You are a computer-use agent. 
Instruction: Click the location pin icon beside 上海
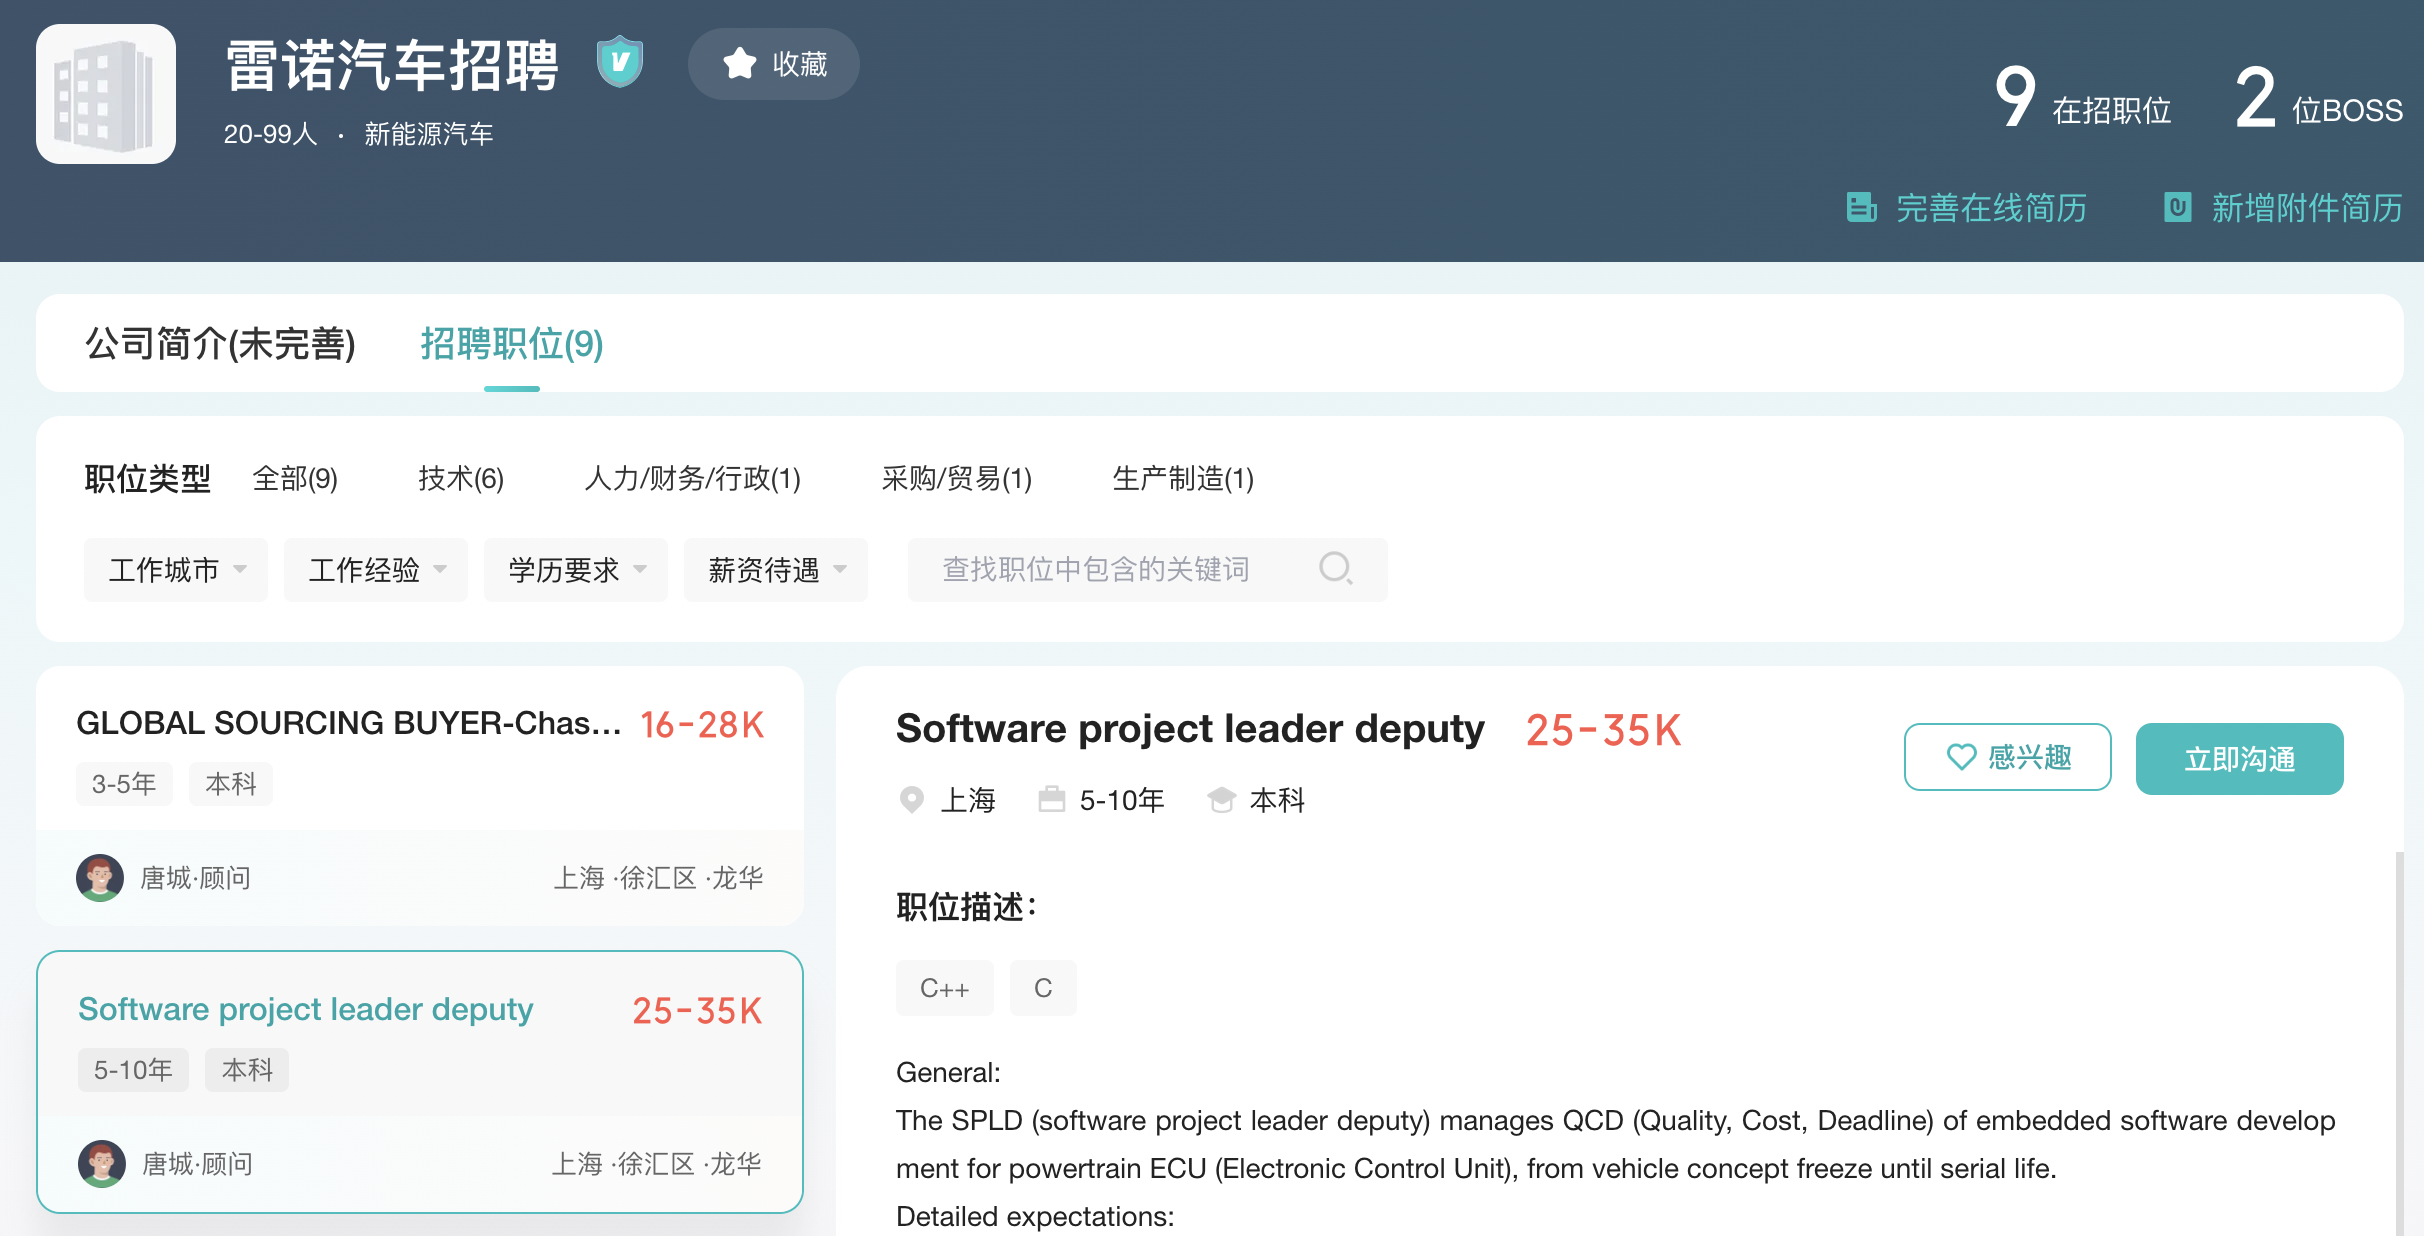tap(911, 800)
